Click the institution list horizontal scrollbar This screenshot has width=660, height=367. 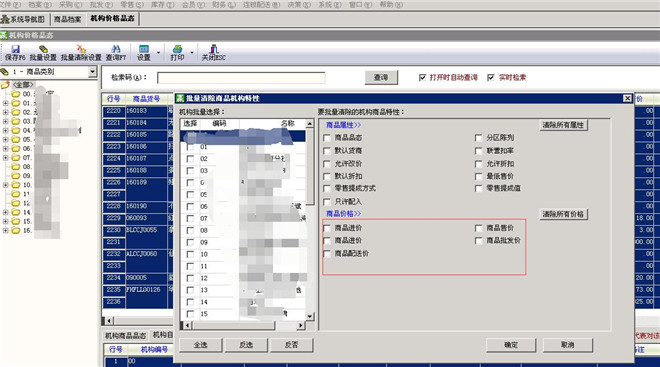tap(243, 325)
